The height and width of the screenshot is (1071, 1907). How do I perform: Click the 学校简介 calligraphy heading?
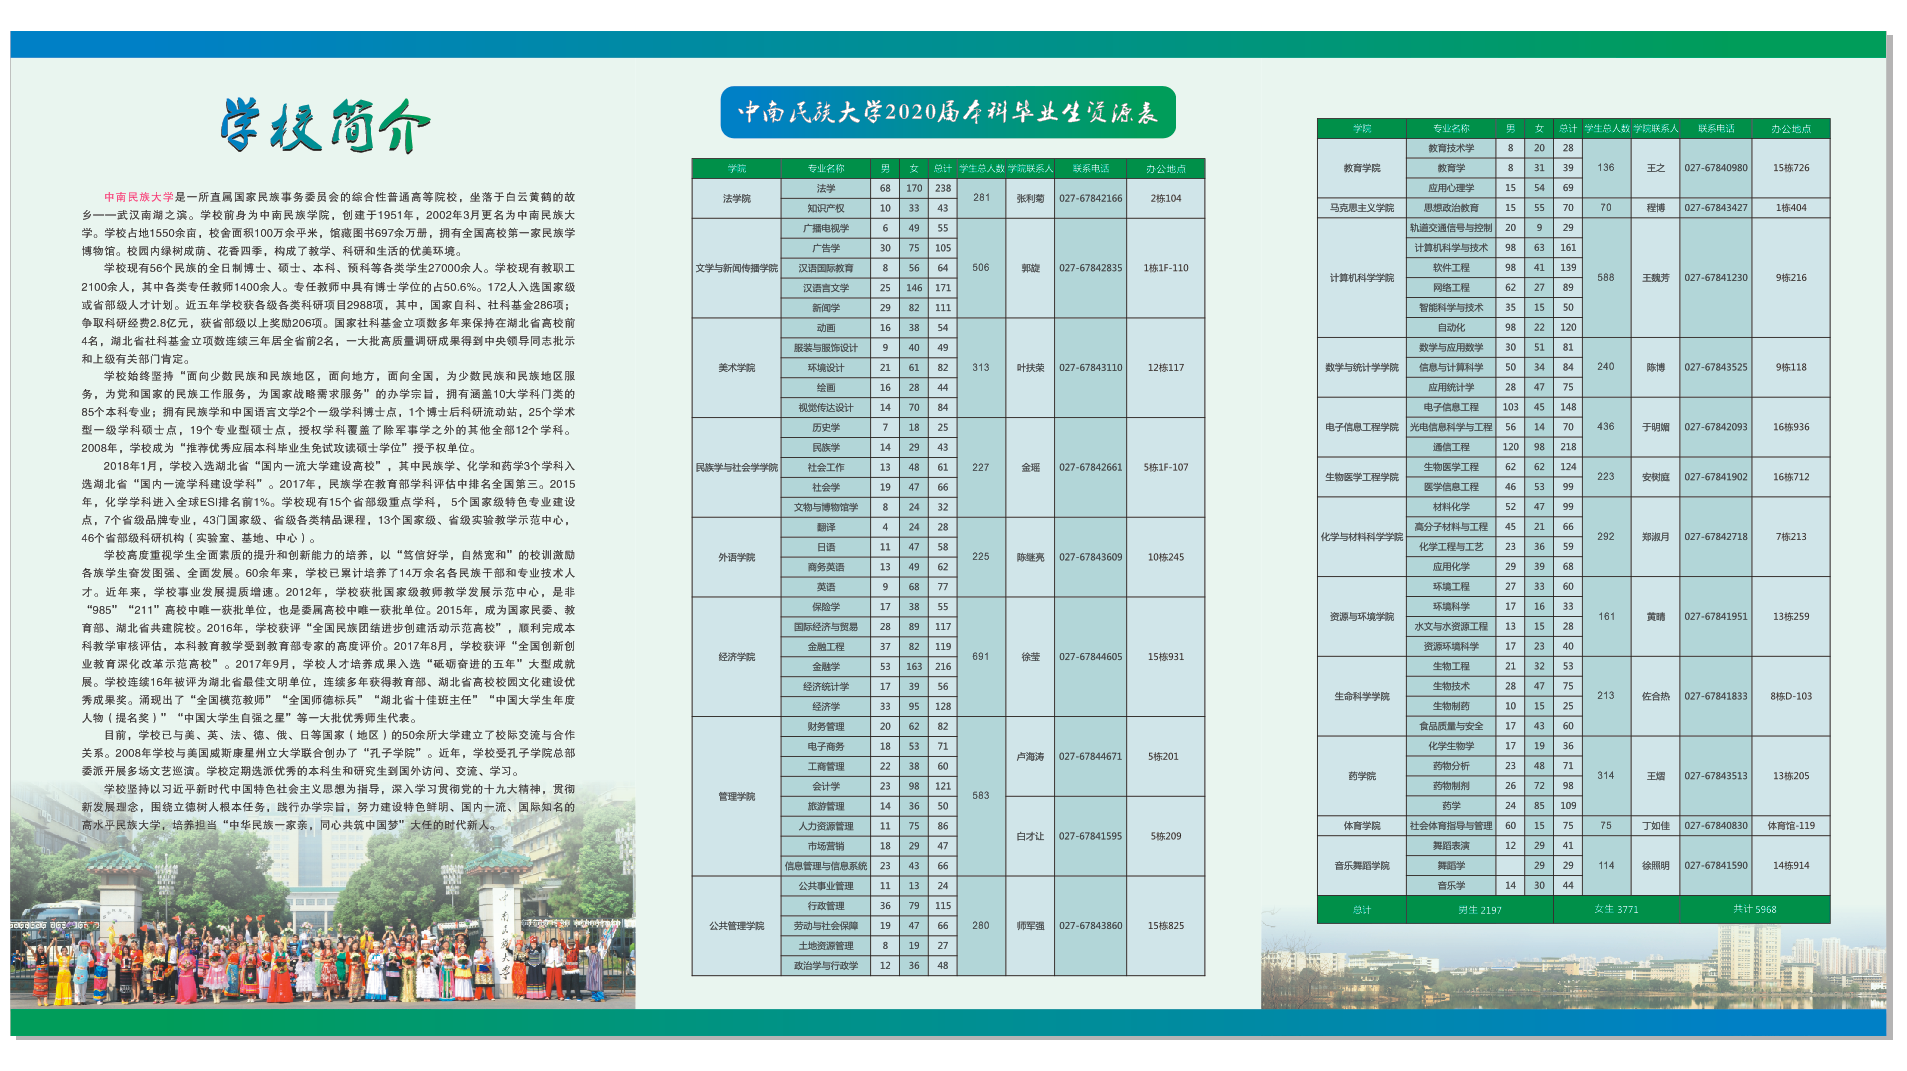coord(325,126)
